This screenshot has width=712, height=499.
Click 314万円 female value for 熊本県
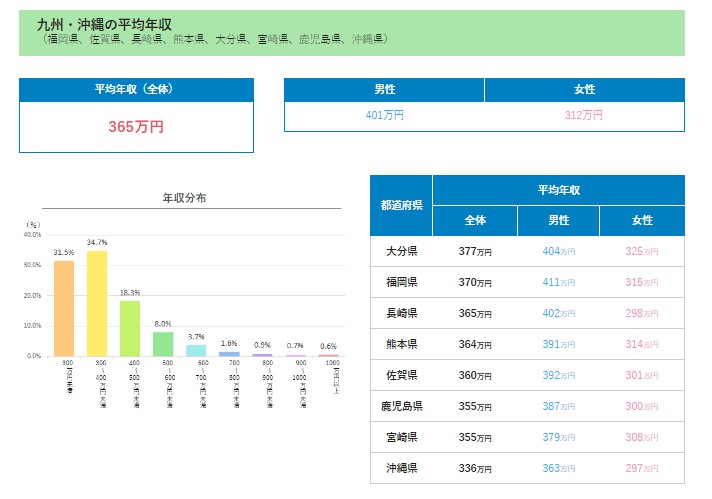(642, 344)
